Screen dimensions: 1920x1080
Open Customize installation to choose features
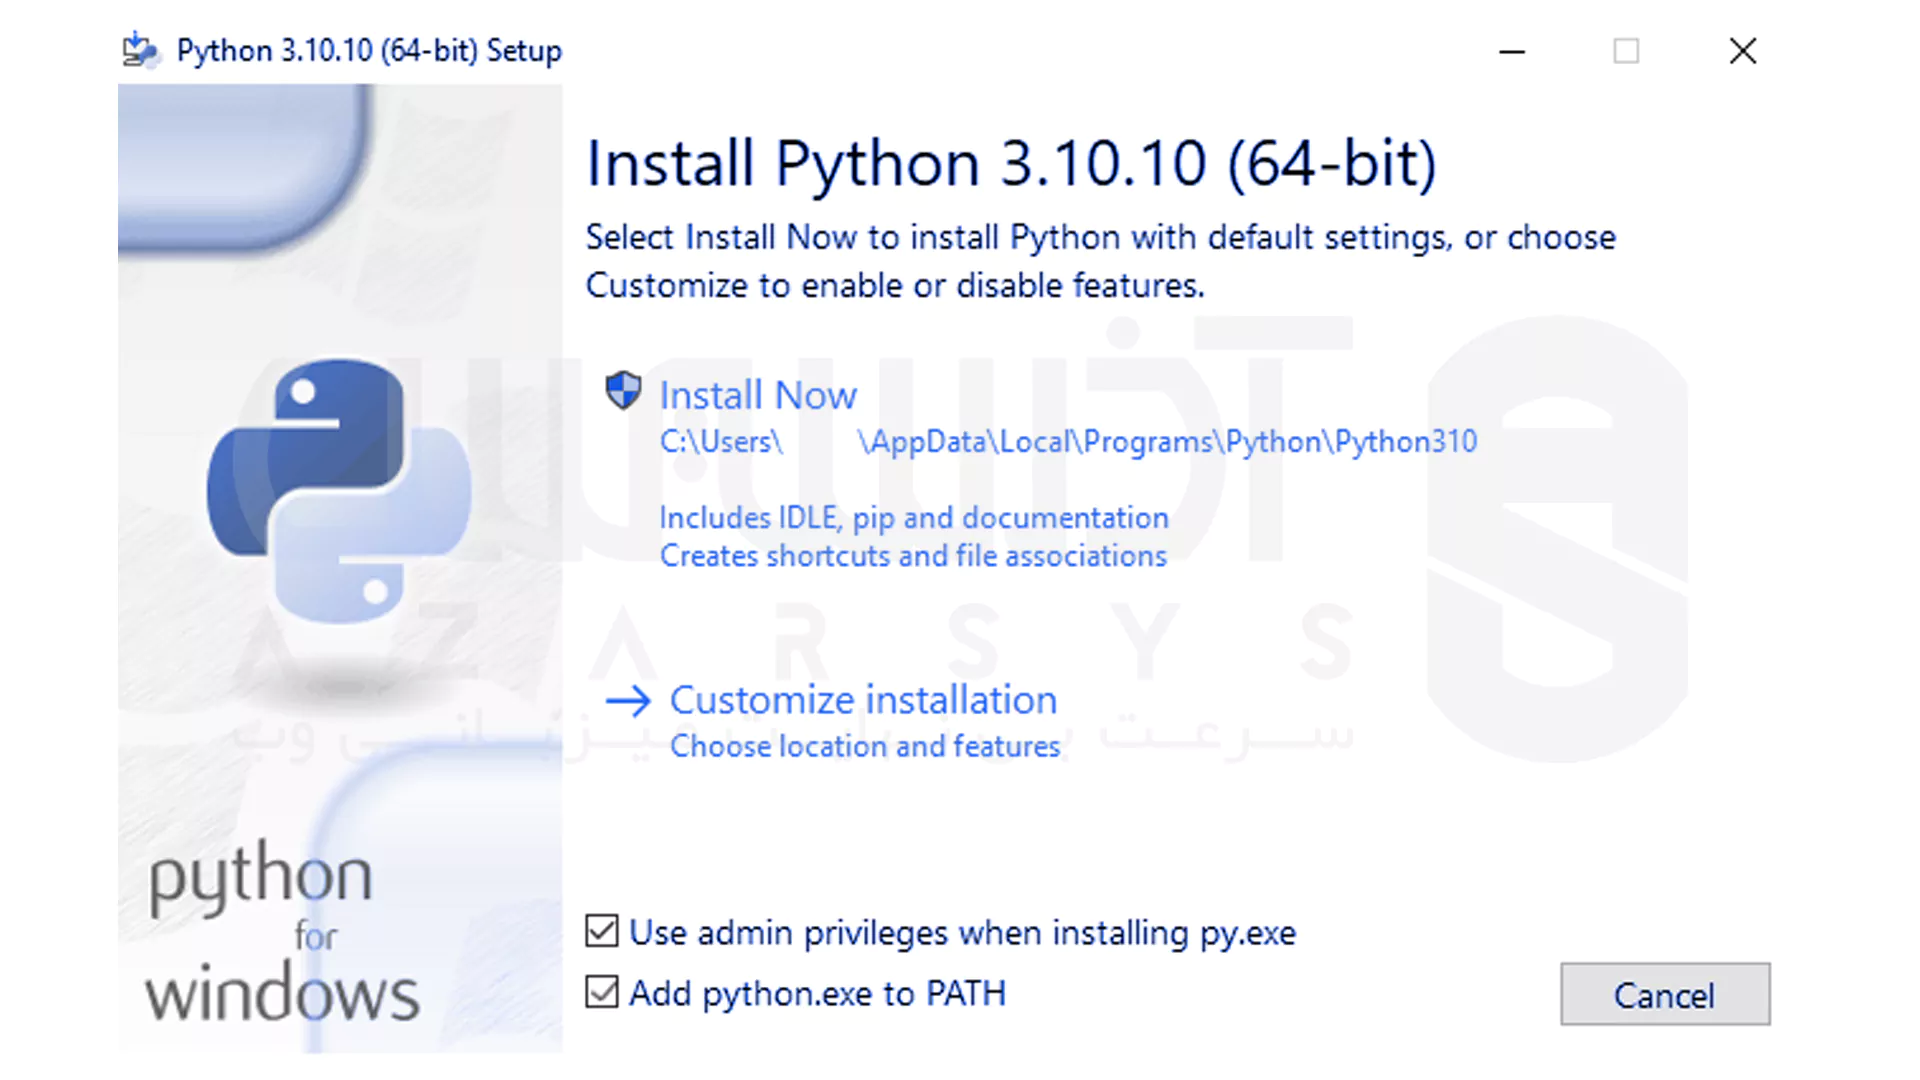(863, 700)
